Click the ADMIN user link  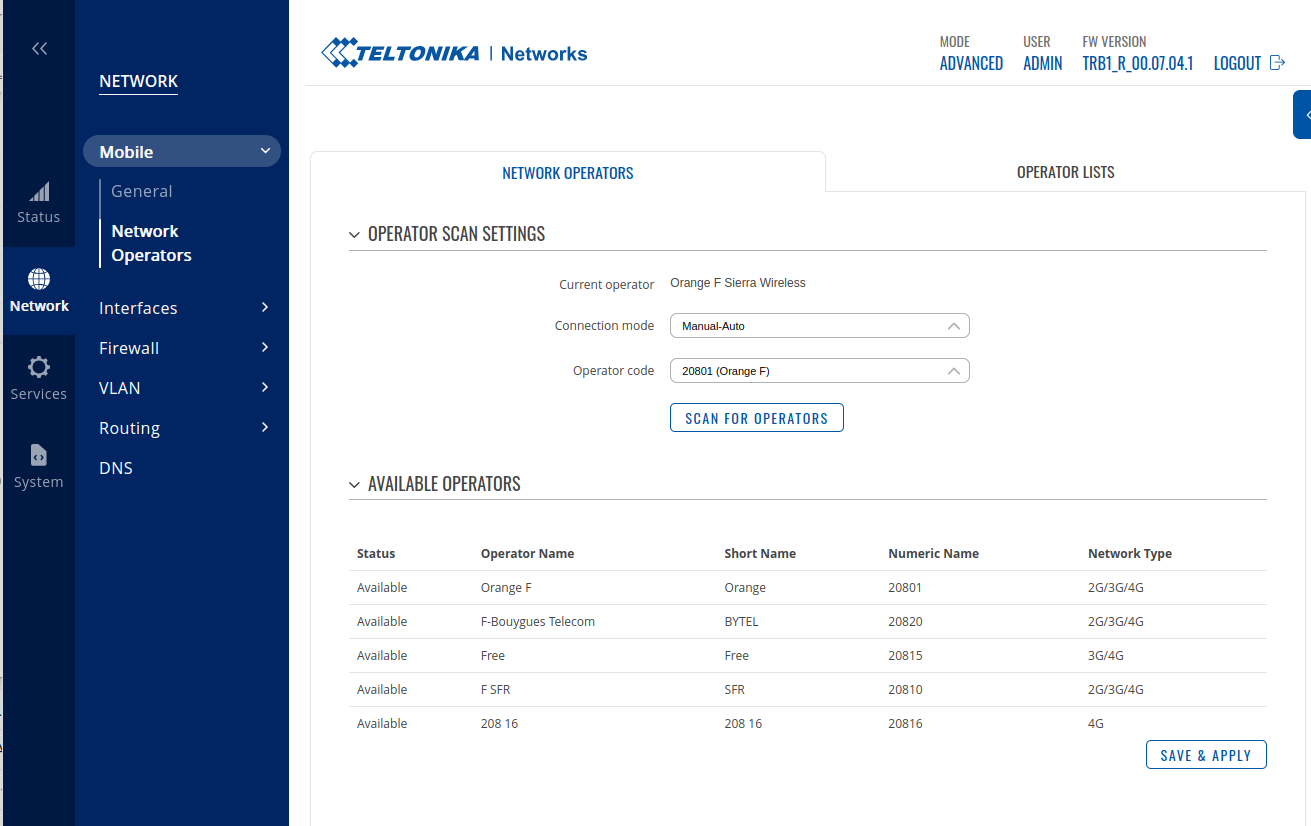(1043, 63)
